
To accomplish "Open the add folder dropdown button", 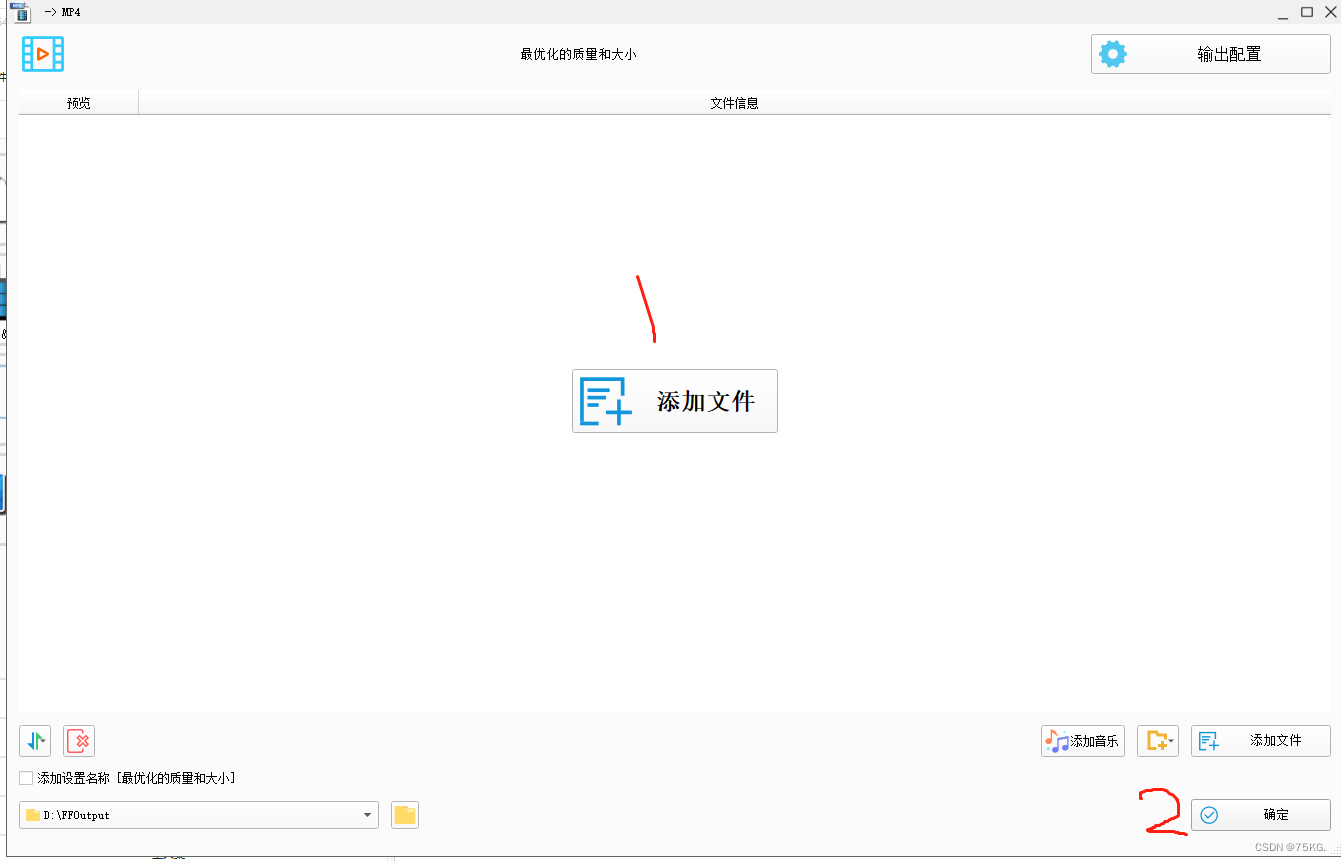I will (x=1158, y=741).
